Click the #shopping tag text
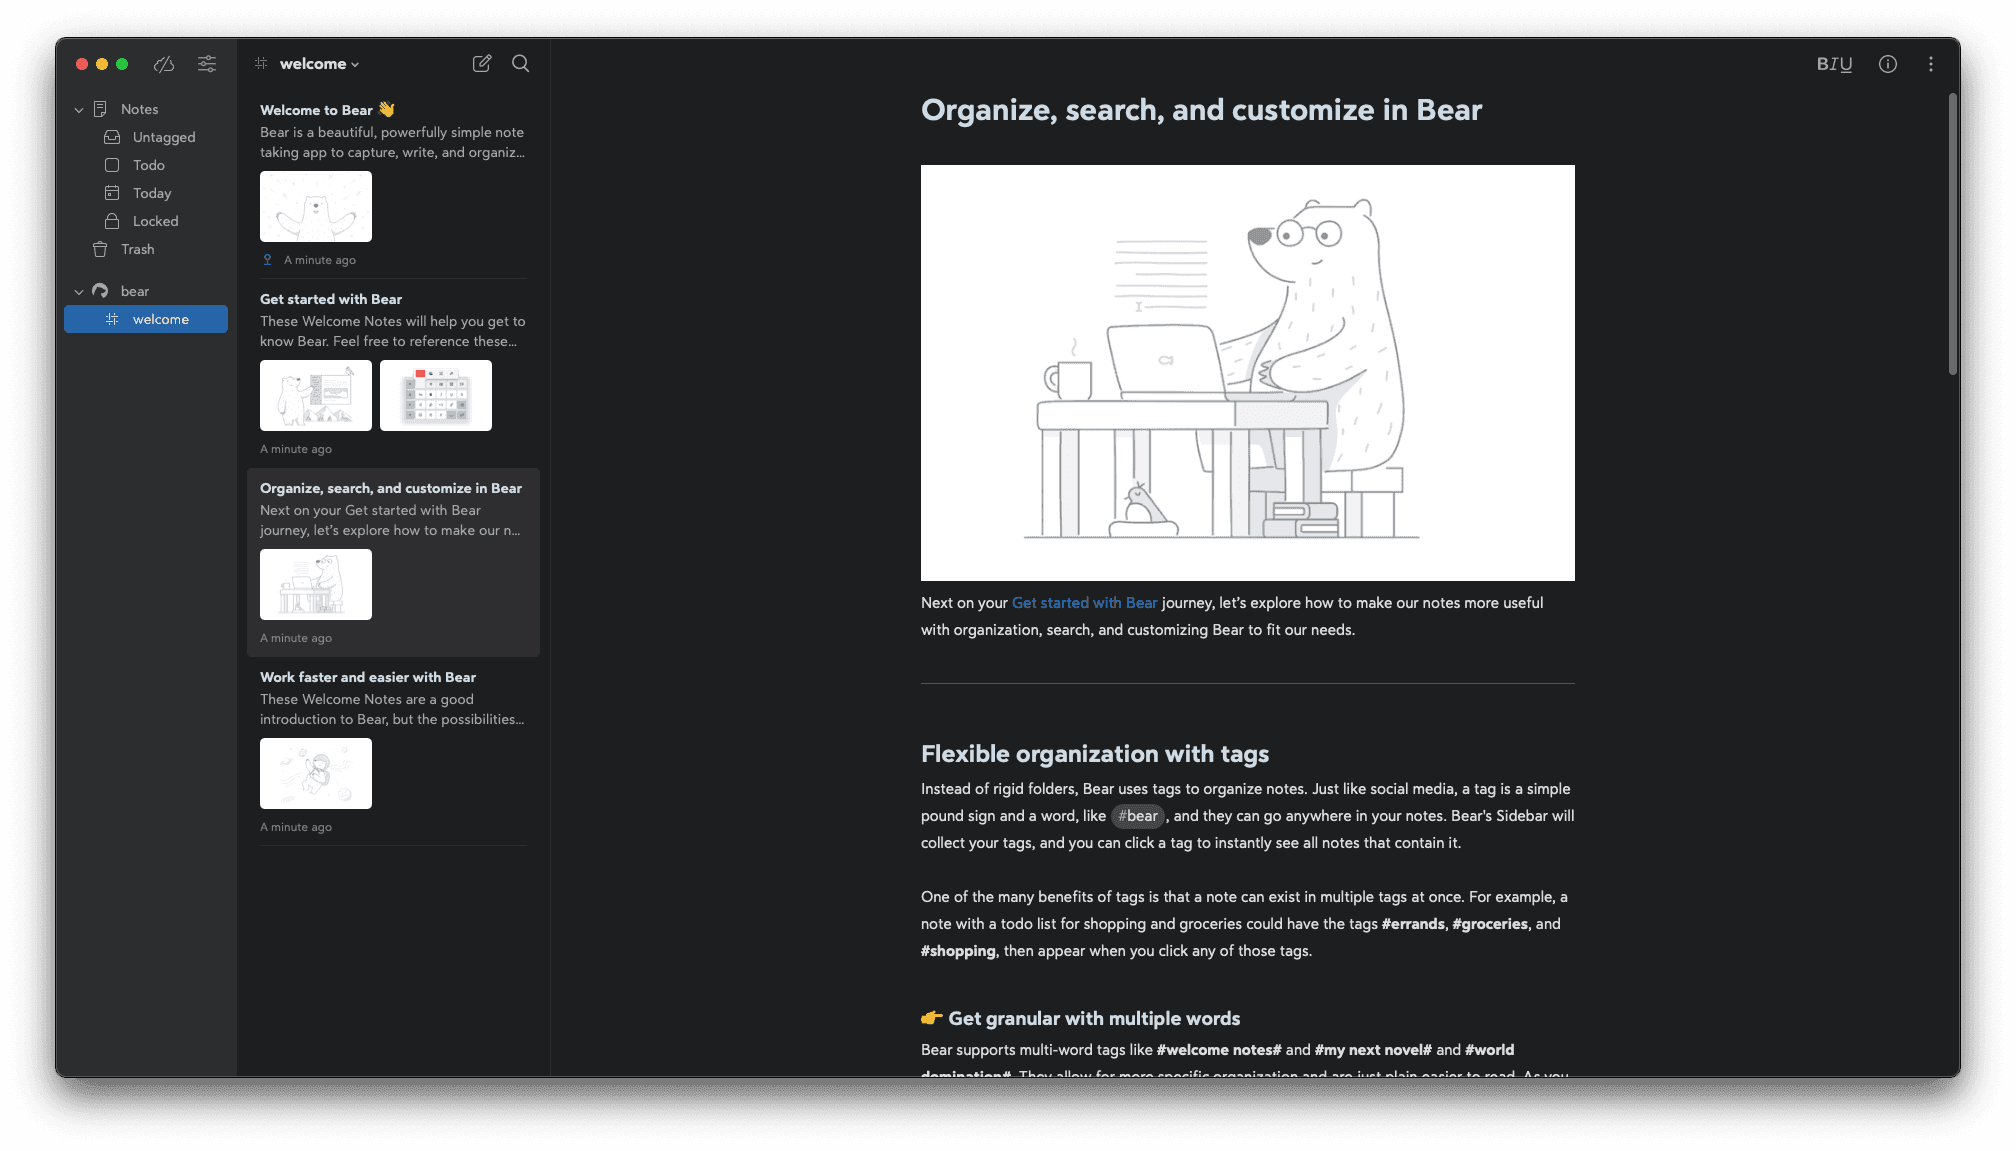This screenshot has height=1151, width=2016. click(958, 951)
